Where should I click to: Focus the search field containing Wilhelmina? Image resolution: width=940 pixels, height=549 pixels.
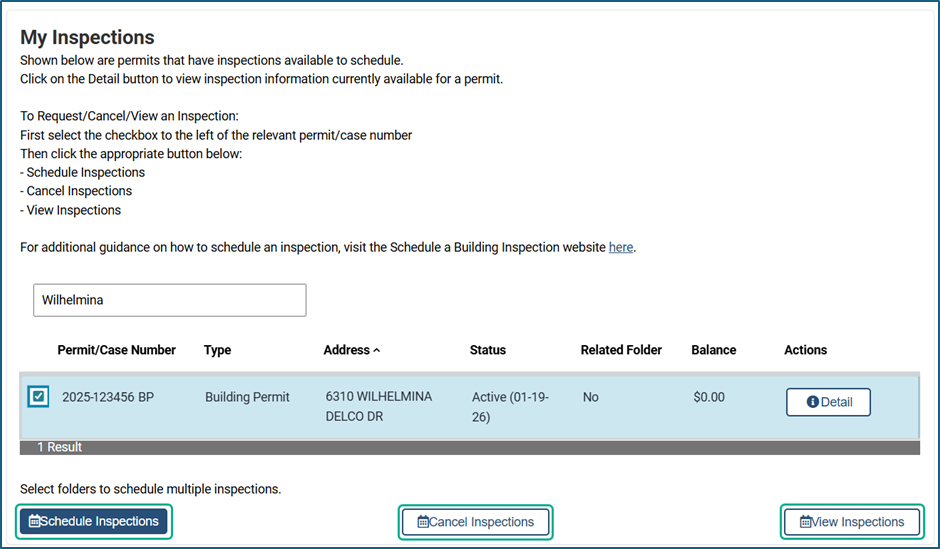[169, 300]
